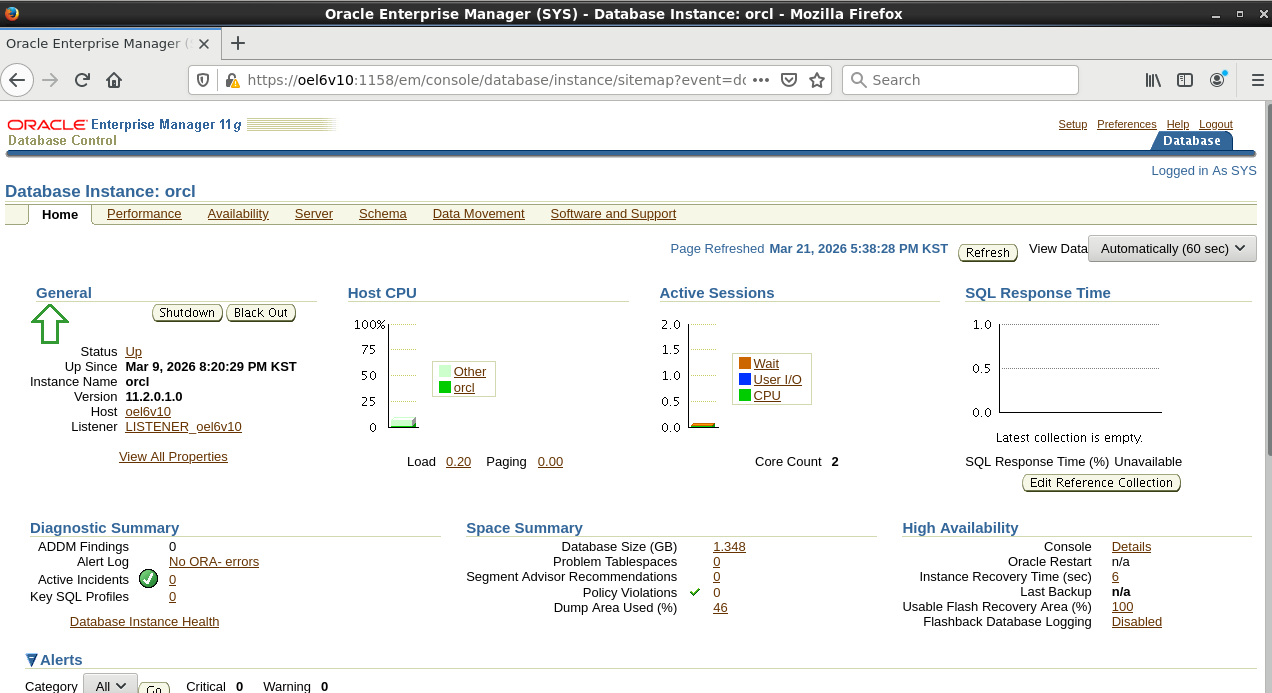
Task: Click the Paging 0.00 link
Action: point(550,462)
